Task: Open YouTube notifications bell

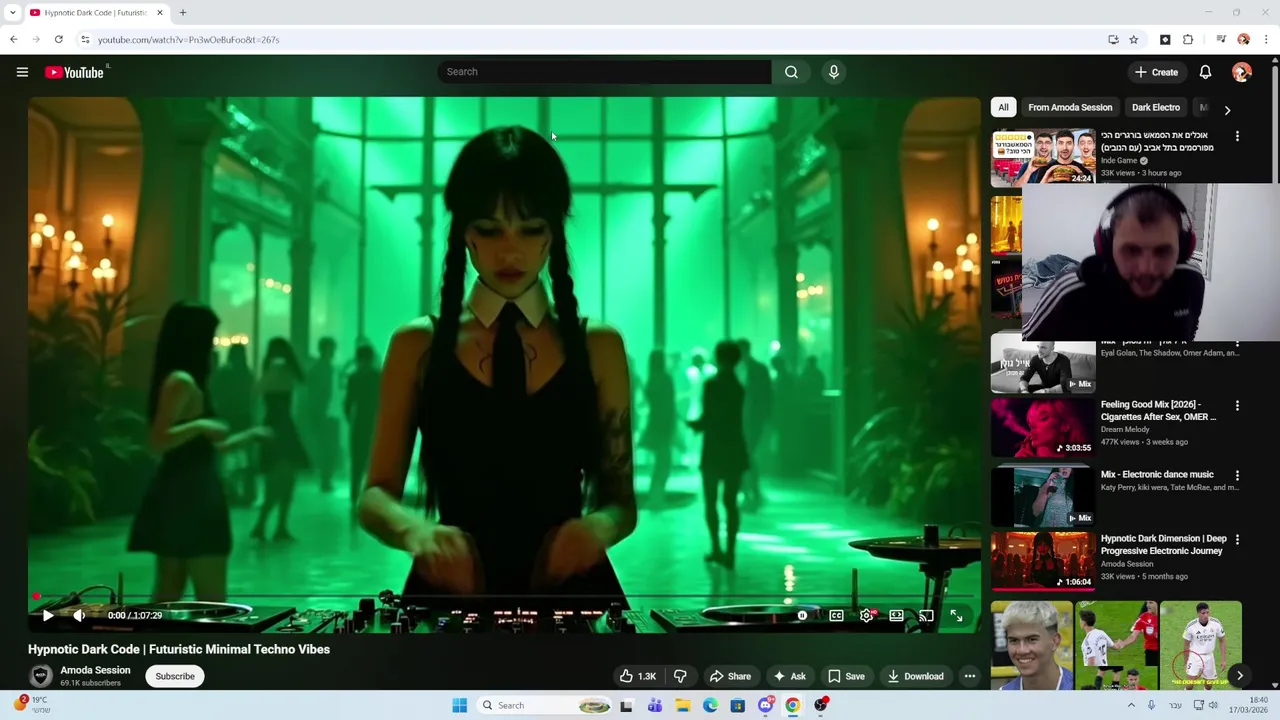Action: click(x=1205, y=72)
